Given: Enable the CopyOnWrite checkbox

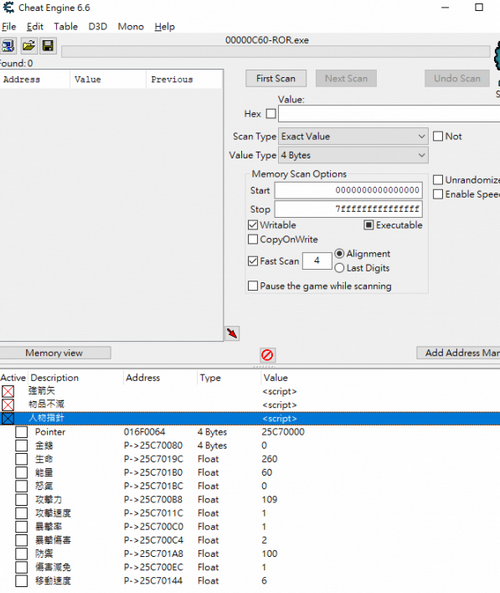Looking at the screenshot, I should pos(253,239).
